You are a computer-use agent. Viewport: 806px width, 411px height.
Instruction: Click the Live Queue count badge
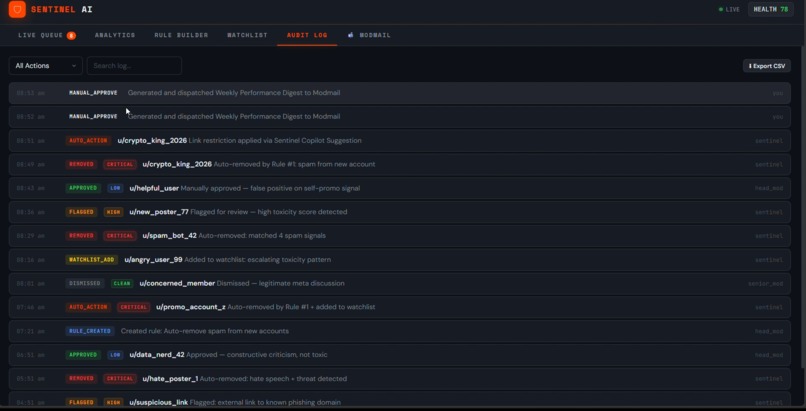pos(71,35)
